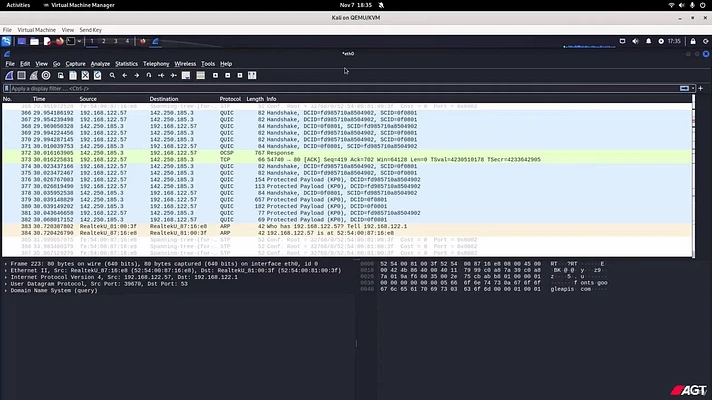Open the display filter bookmark menu

coord(6,89)
